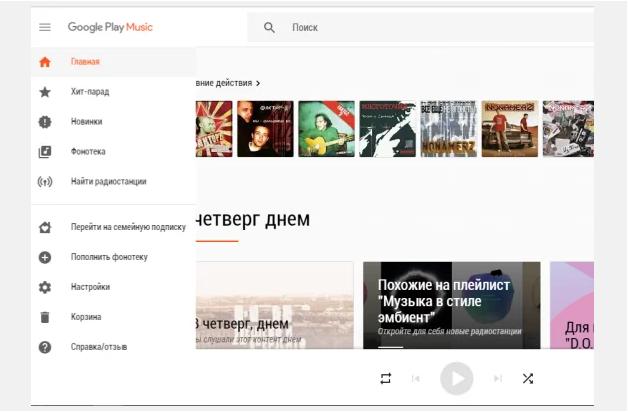Click Перейти на семейную подписку link
The width and height of the screenshot is (628, 412).
(128, 227)
